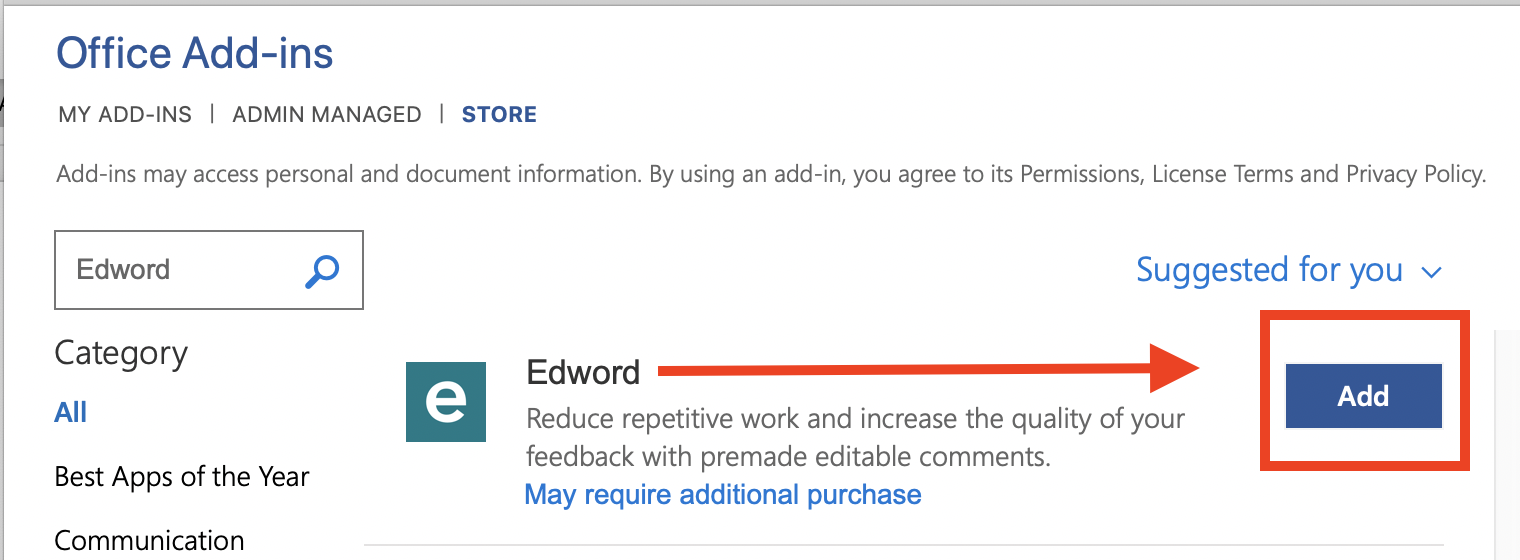
Task: Select the All category filter
Action: (x=71, y=412)
